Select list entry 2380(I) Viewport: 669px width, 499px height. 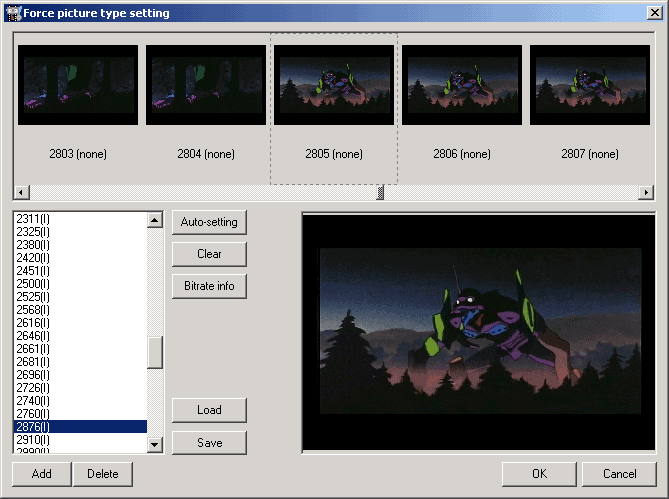pyautogui.click(x=80, y=245)
